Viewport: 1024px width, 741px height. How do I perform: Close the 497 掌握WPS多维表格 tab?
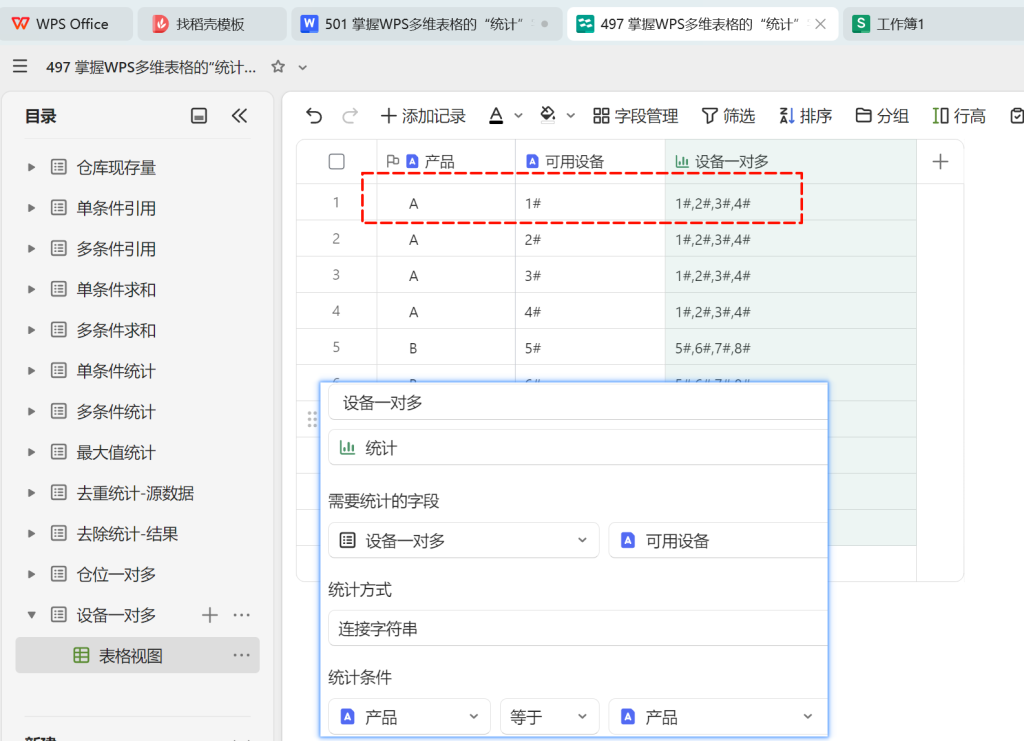pos(821,24)
